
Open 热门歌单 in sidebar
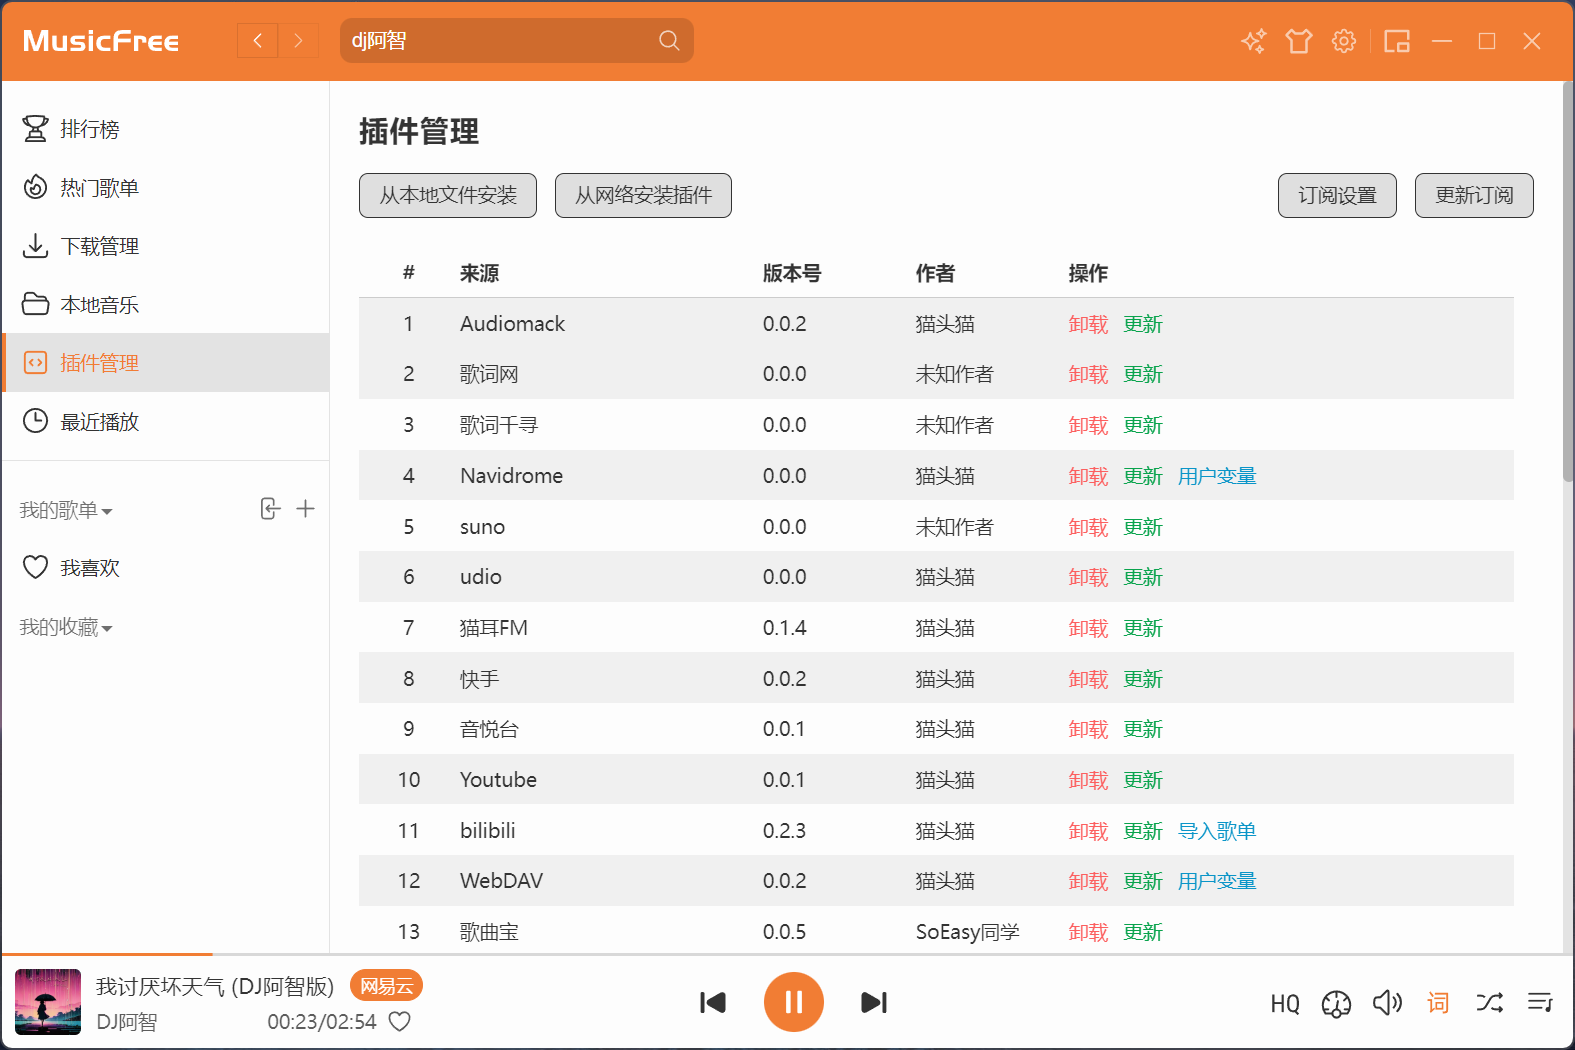click(165, 187)
